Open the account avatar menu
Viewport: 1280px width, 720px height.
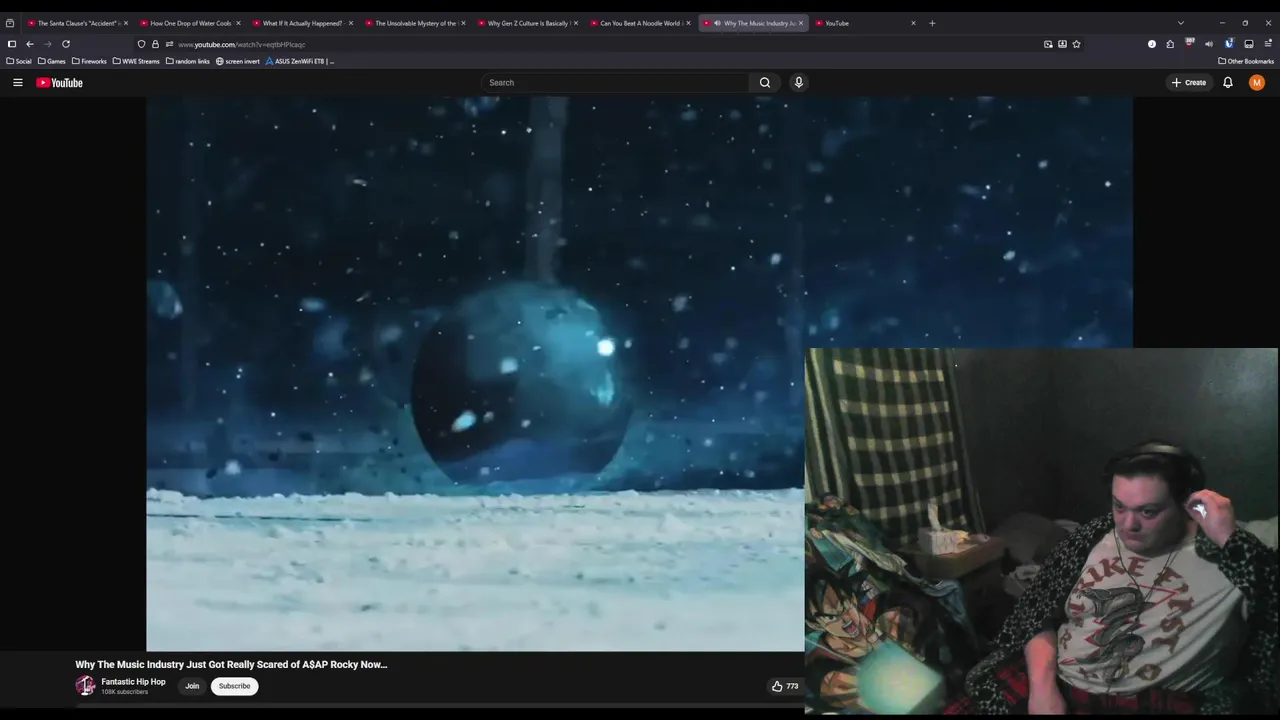(1257, 83)
